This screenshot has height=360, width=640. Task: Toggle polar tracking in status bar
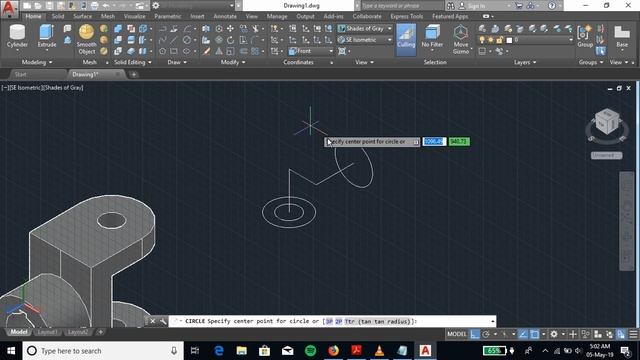486,334
